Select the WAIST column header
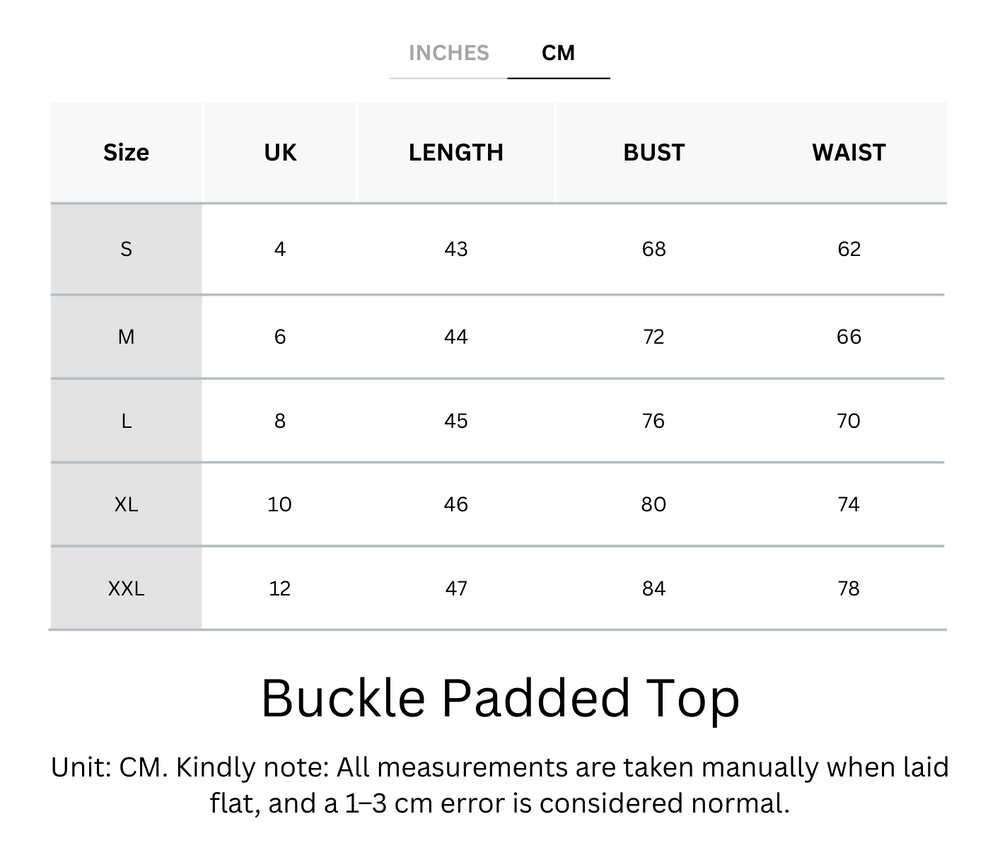The height and width of the screenshot is (855, 1000). tap(848, 152)
